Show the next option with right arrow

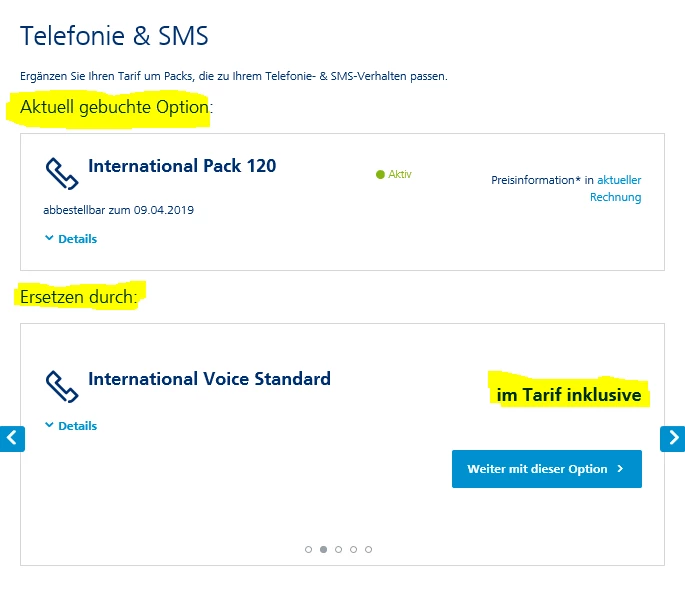click(673, 438)
